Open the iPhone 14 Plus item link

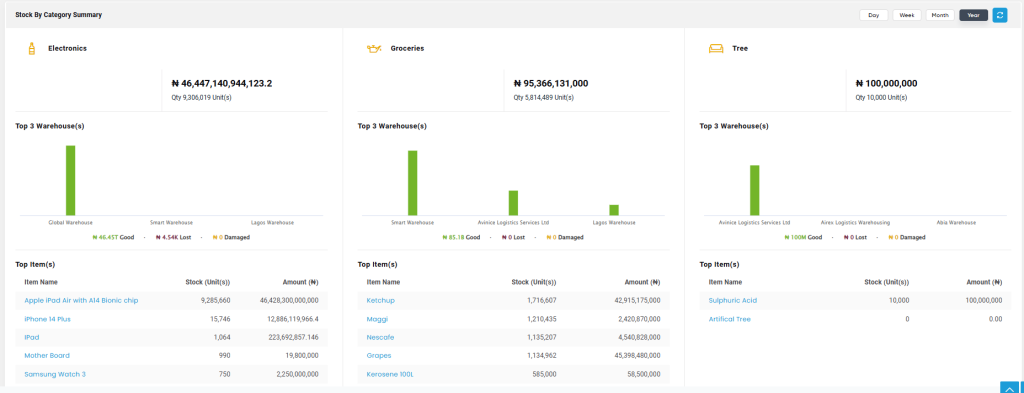[x=47, y=319]
